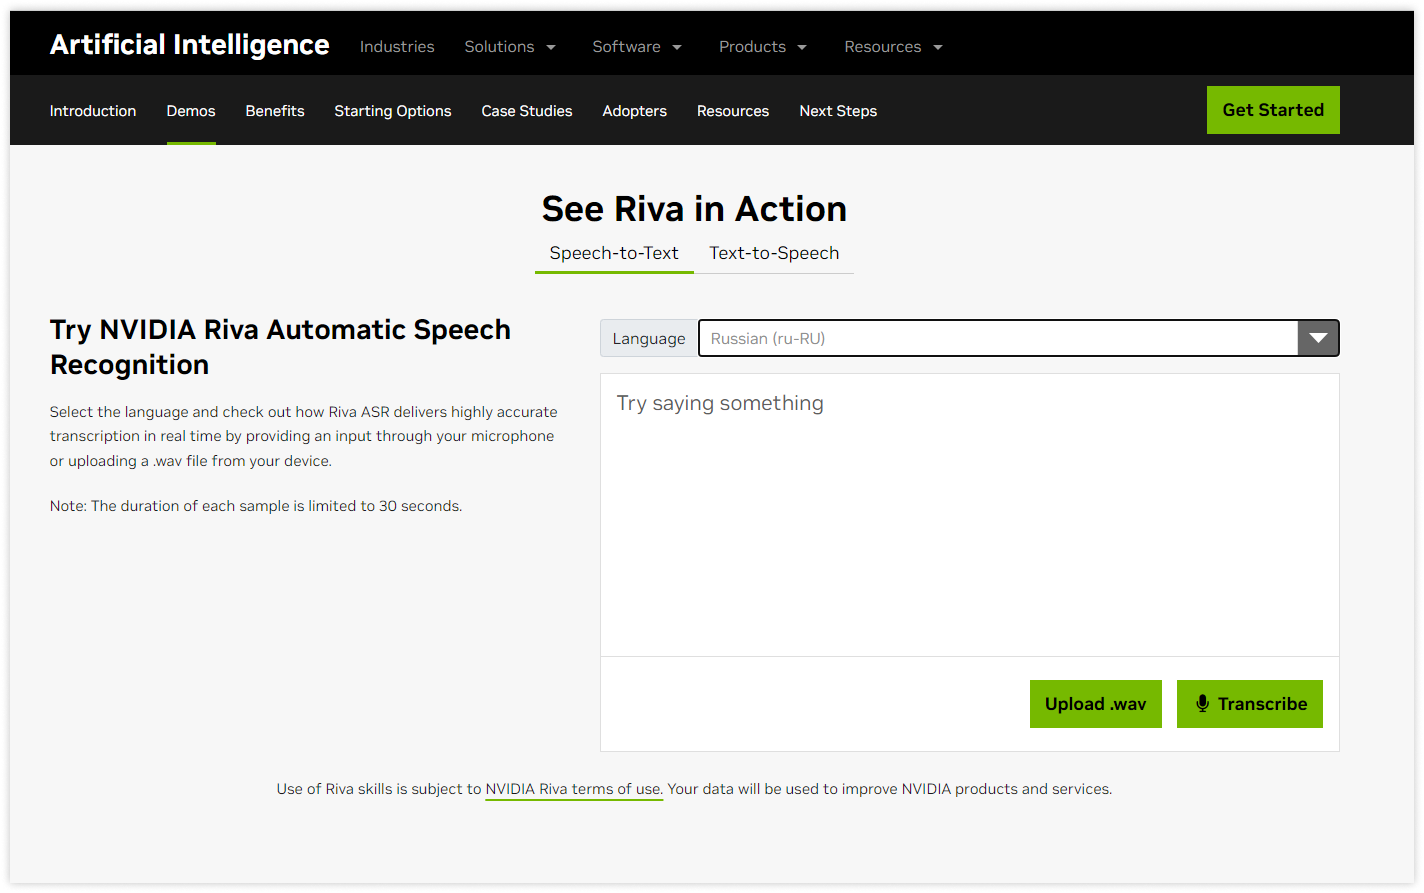Click the microphone icon in Transcribe button
The width and height of the screenshot is (1424, 893).
[x=1202, y=704]
